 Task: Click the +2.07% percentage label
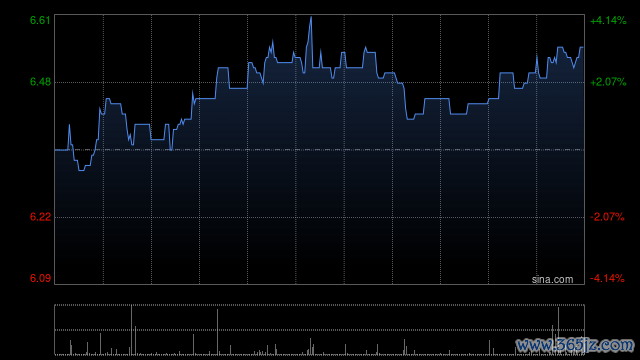[608, 82]
